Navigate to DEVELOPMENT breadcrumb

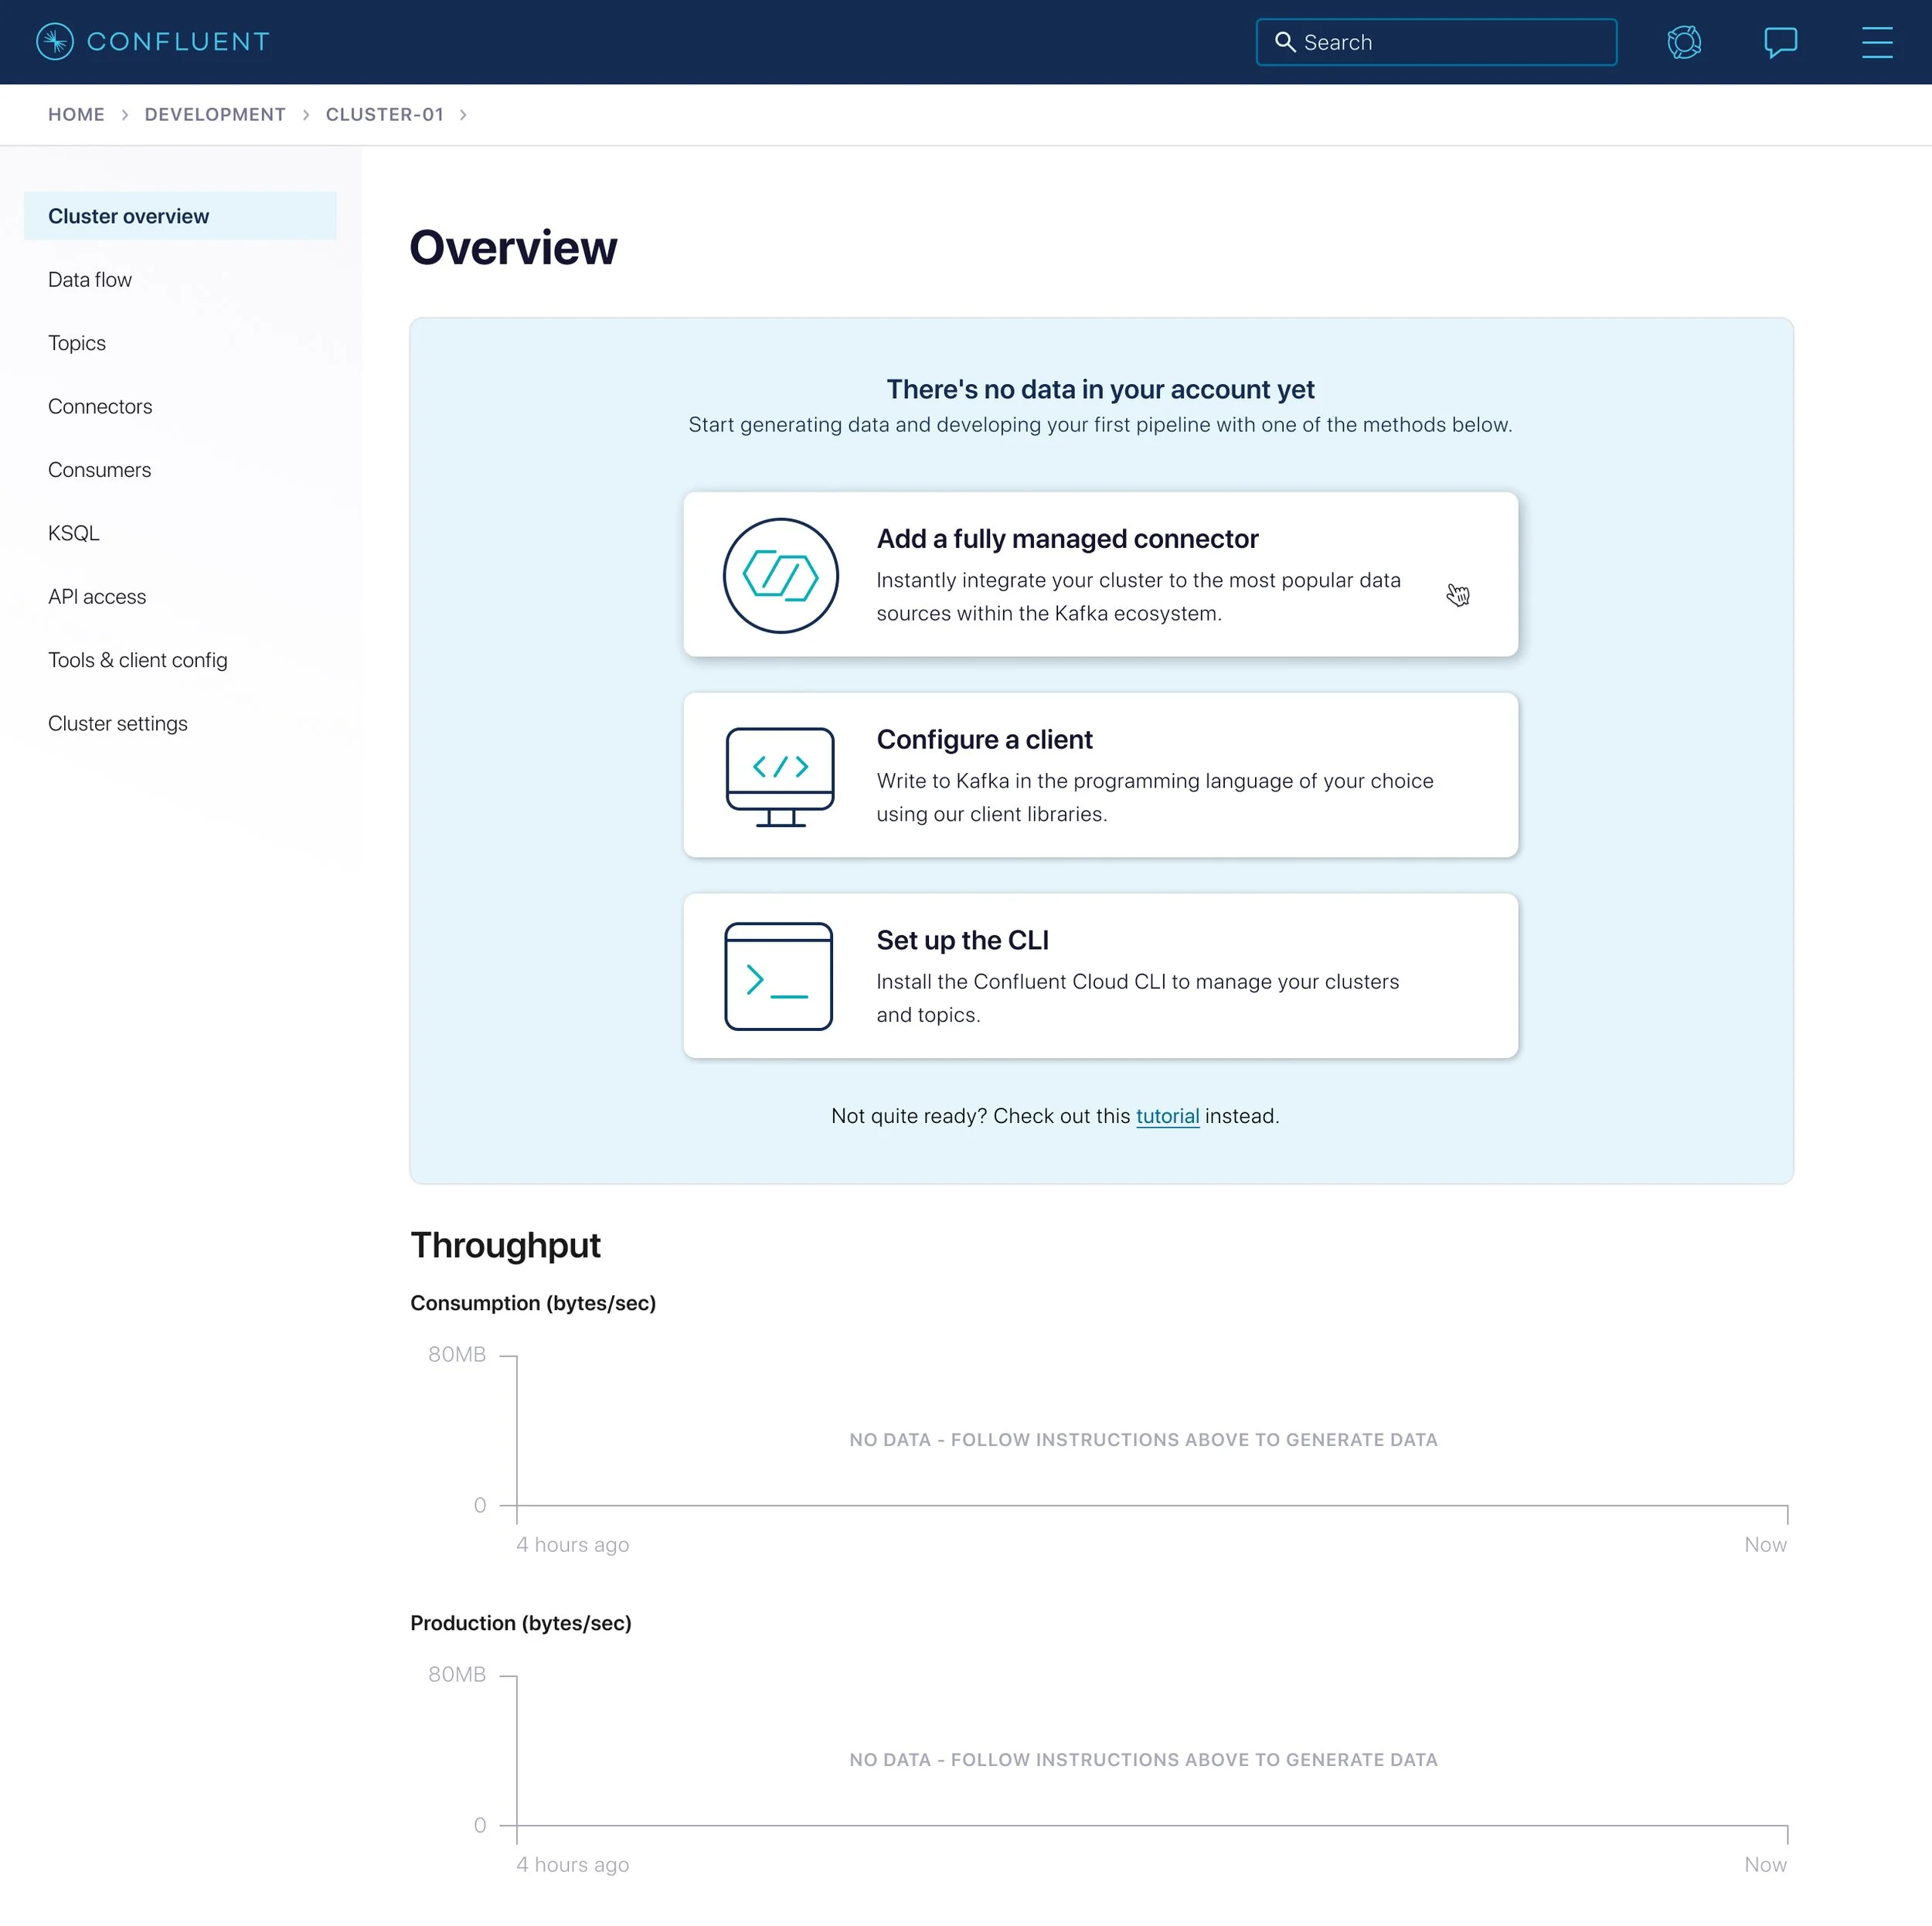pyautogui.click(x=215, y=115)
